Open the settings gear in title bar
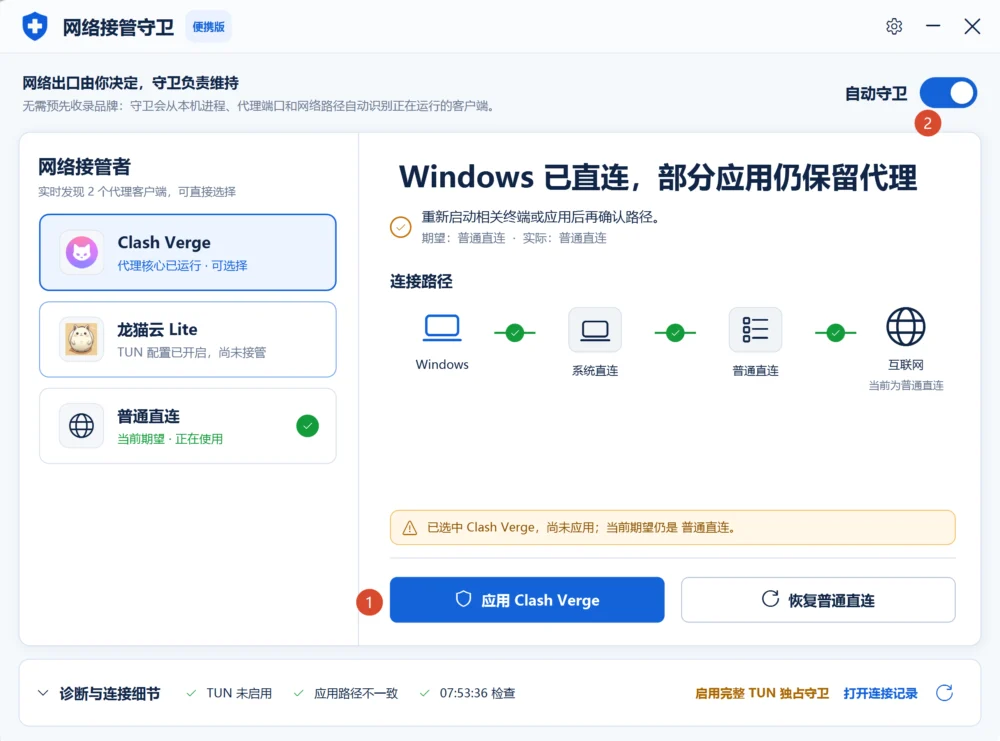The width and height of the screenshot is (1000, 741). [894, 26]
